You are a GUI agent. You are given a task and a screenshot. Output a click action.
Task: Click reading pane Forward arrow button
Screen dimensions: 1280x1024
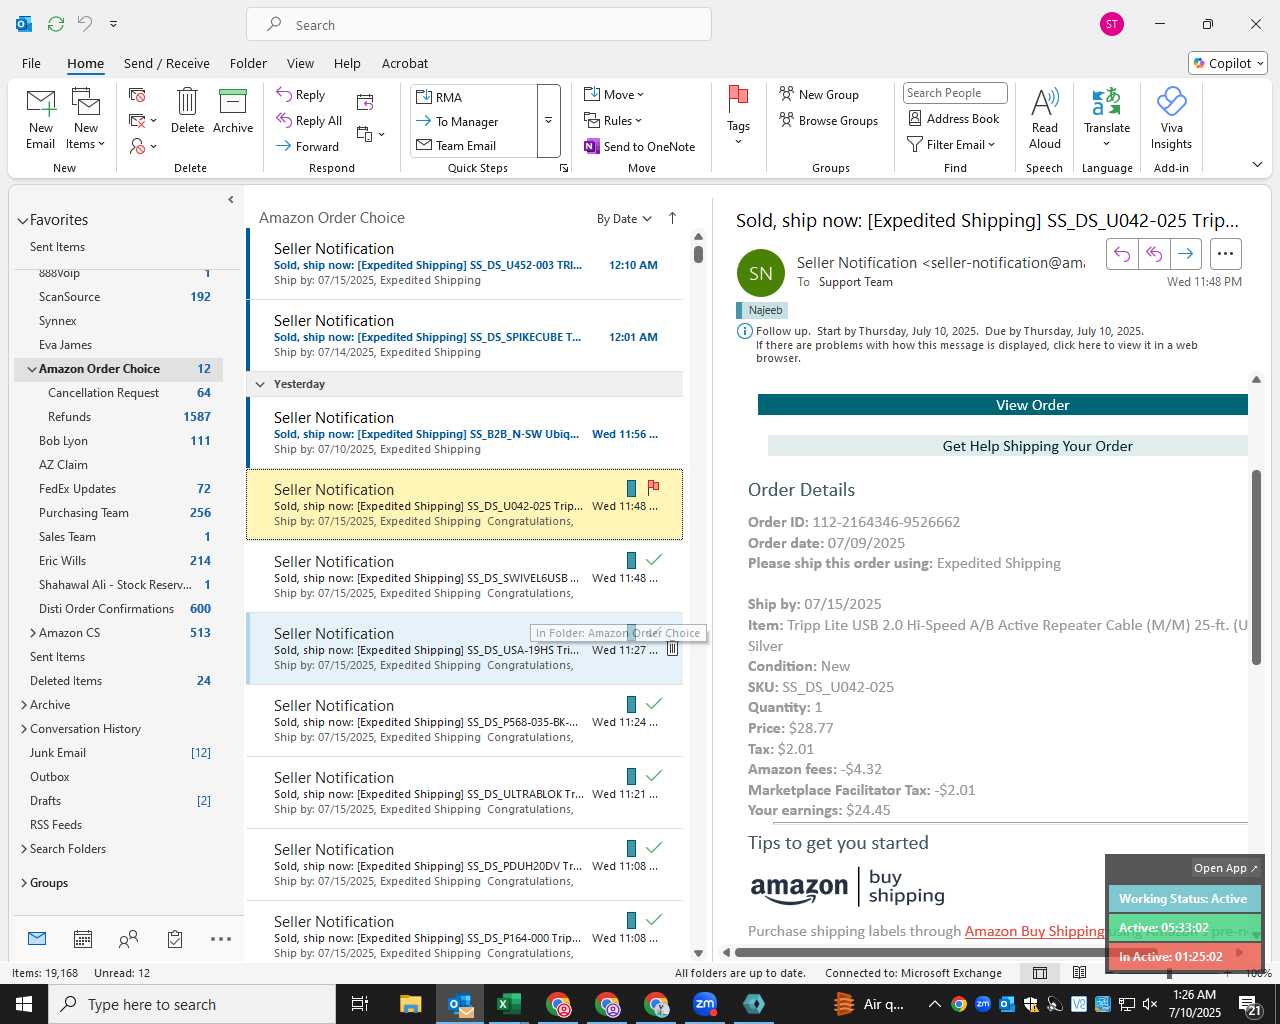1186,254
